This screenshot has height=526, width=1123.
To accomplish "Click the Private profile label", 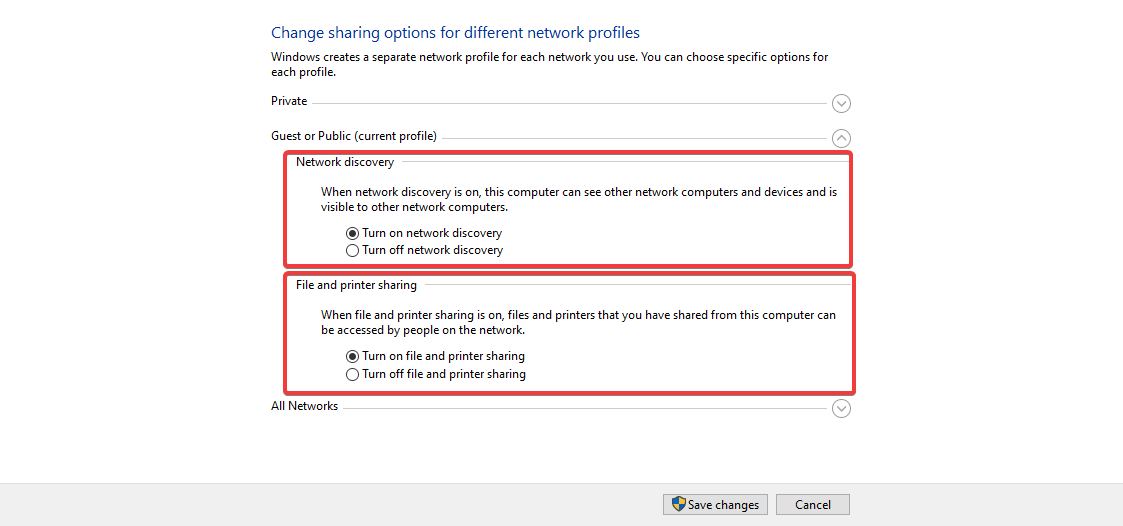I will pos(289,101).
